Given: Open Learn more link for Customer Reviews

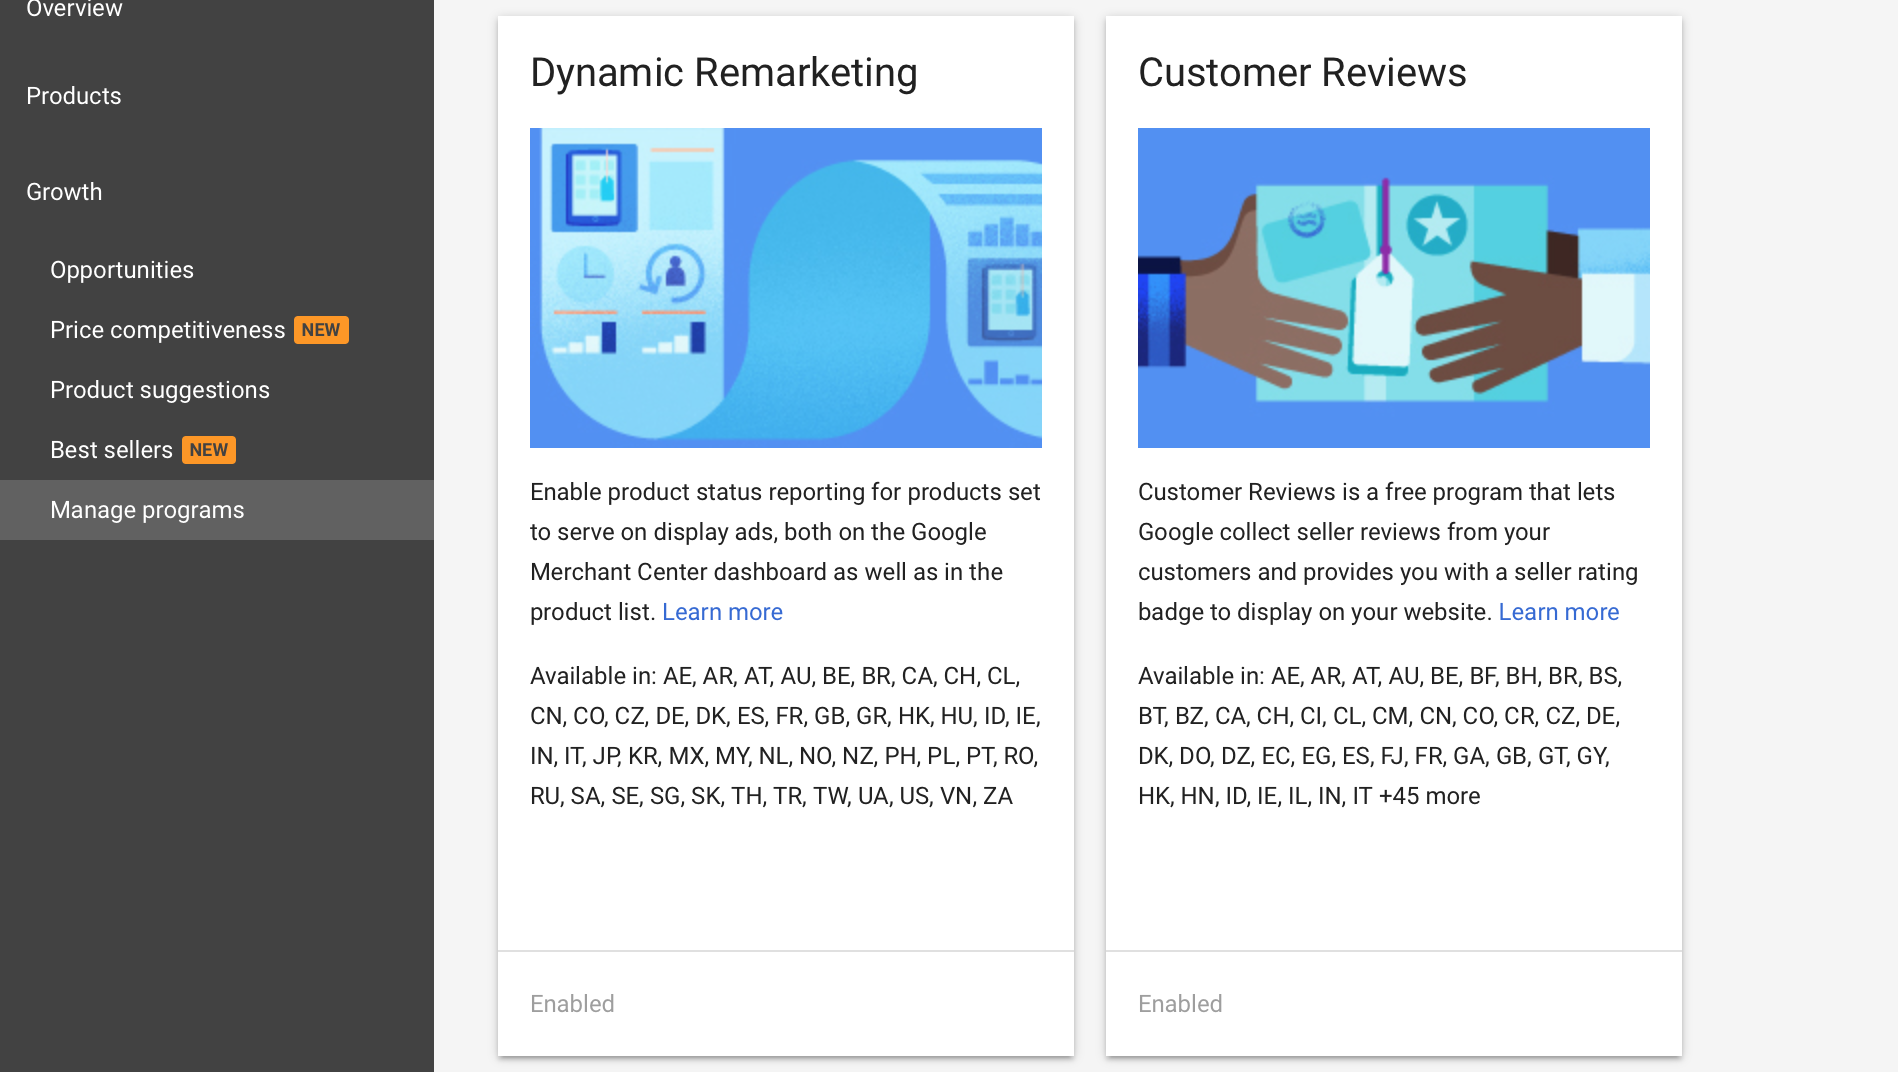Looking at the screenshot, I should coord(1558,612).
